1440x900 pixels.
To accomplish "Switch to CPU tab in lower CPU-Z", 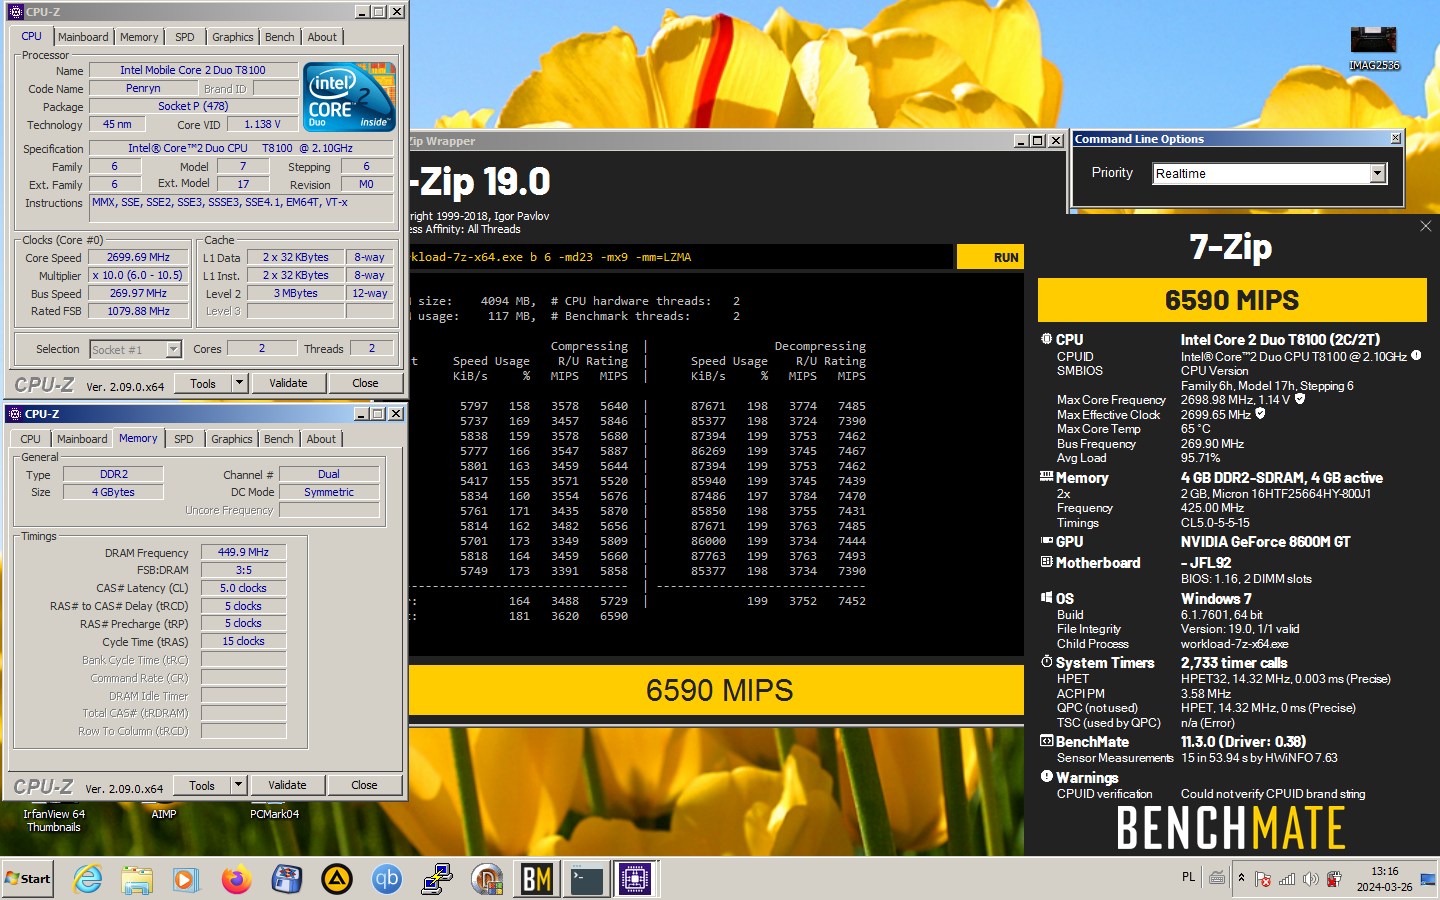I will coord(31,439).
